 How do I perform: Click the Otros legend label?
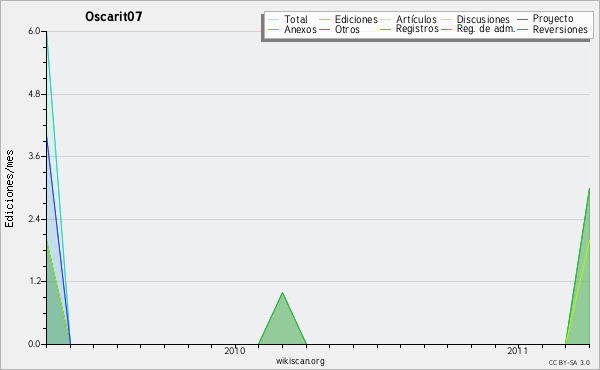click(x=347, y=29)
